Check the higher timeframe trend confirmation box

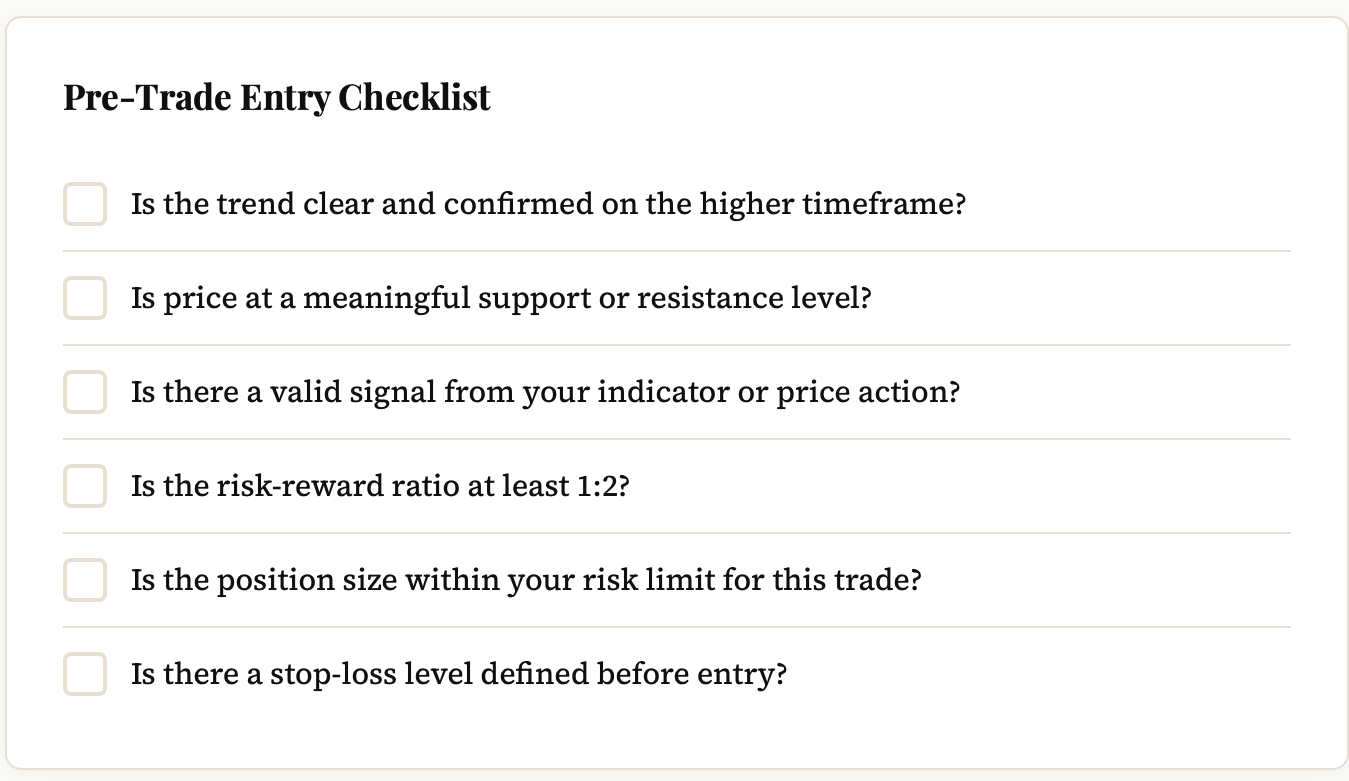coord(85,204)
